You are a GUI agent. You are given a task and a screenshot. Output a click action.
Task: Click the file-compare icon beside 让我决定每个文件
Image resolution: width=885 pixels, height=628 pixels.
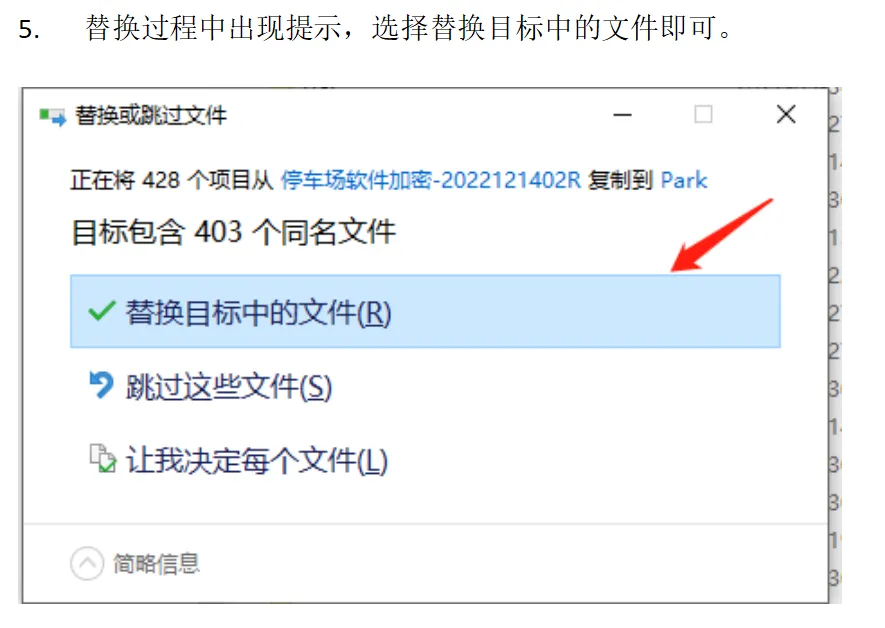coord(103,458)
